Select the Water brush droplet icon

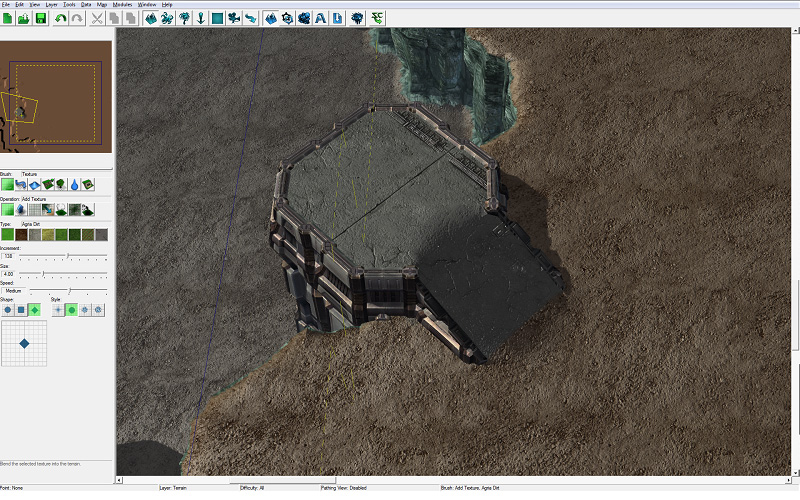click(74, 185)
